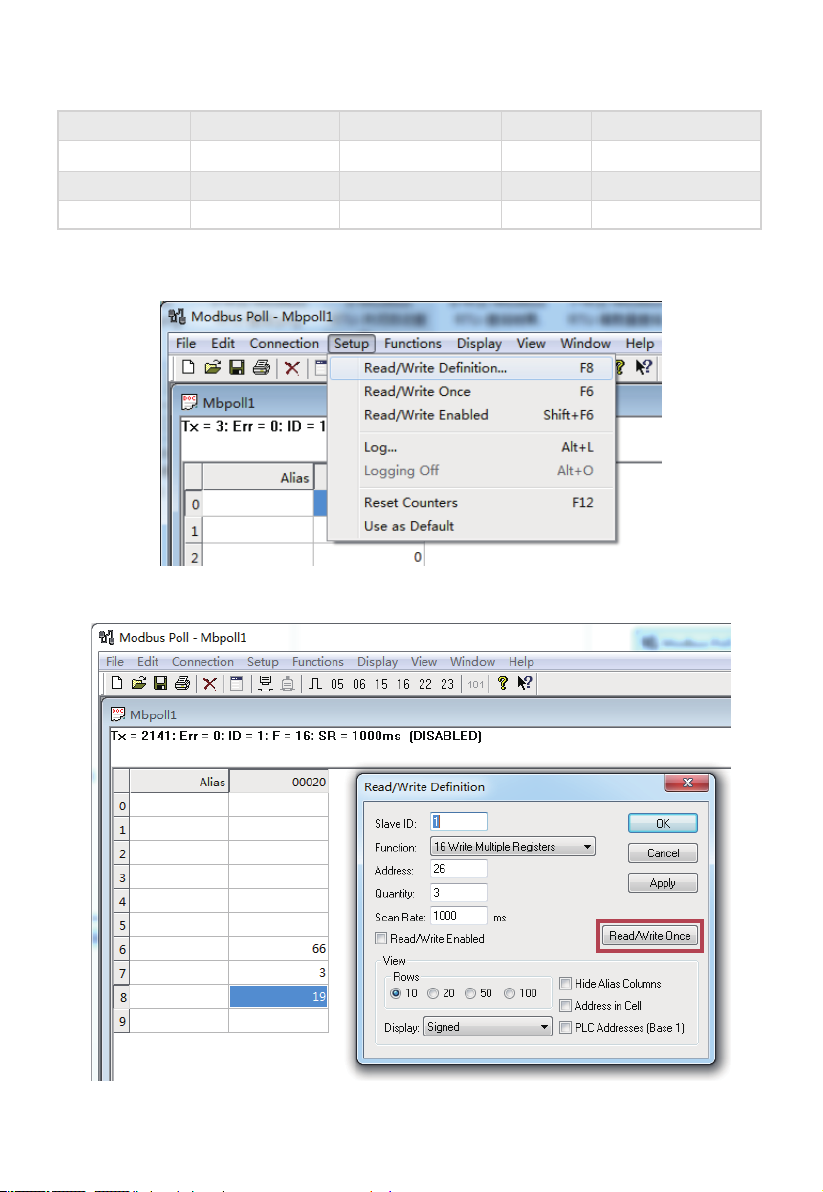
Task: Click Save disk icon in lower Modbus Poll toolbar
Action: (x=160, y=683)
